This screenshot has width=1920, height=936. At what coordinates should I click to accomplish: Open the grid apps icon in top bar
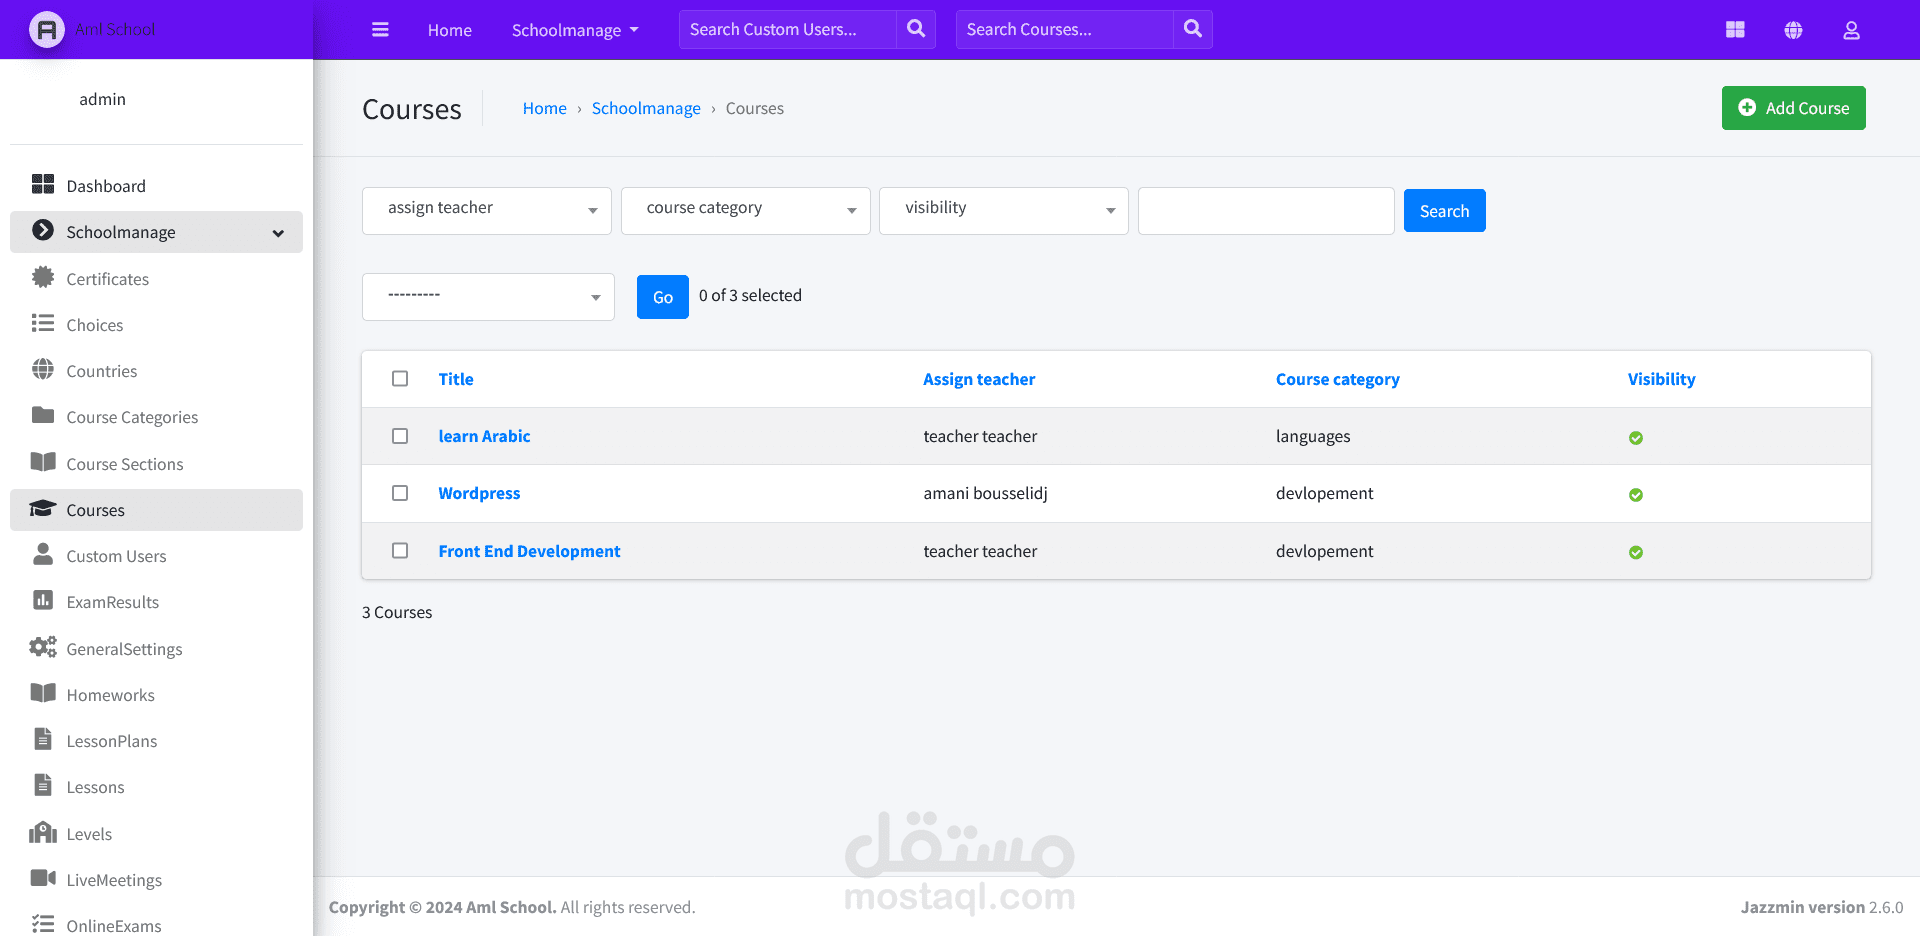click(x=1735, y=30)
